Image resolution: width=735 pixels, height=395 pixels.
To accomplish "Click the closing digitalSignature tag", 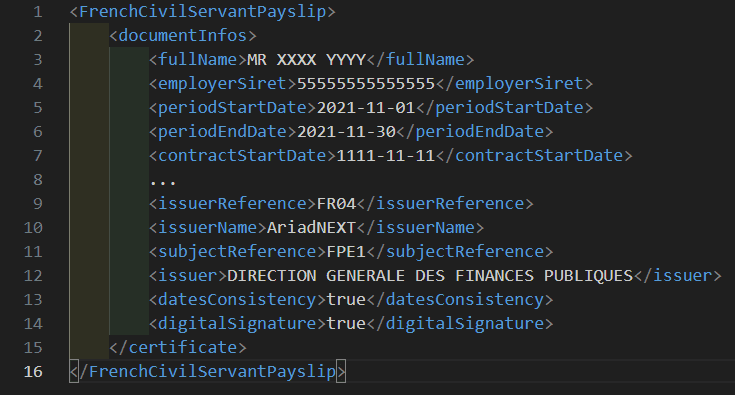I will click(459, 323).
